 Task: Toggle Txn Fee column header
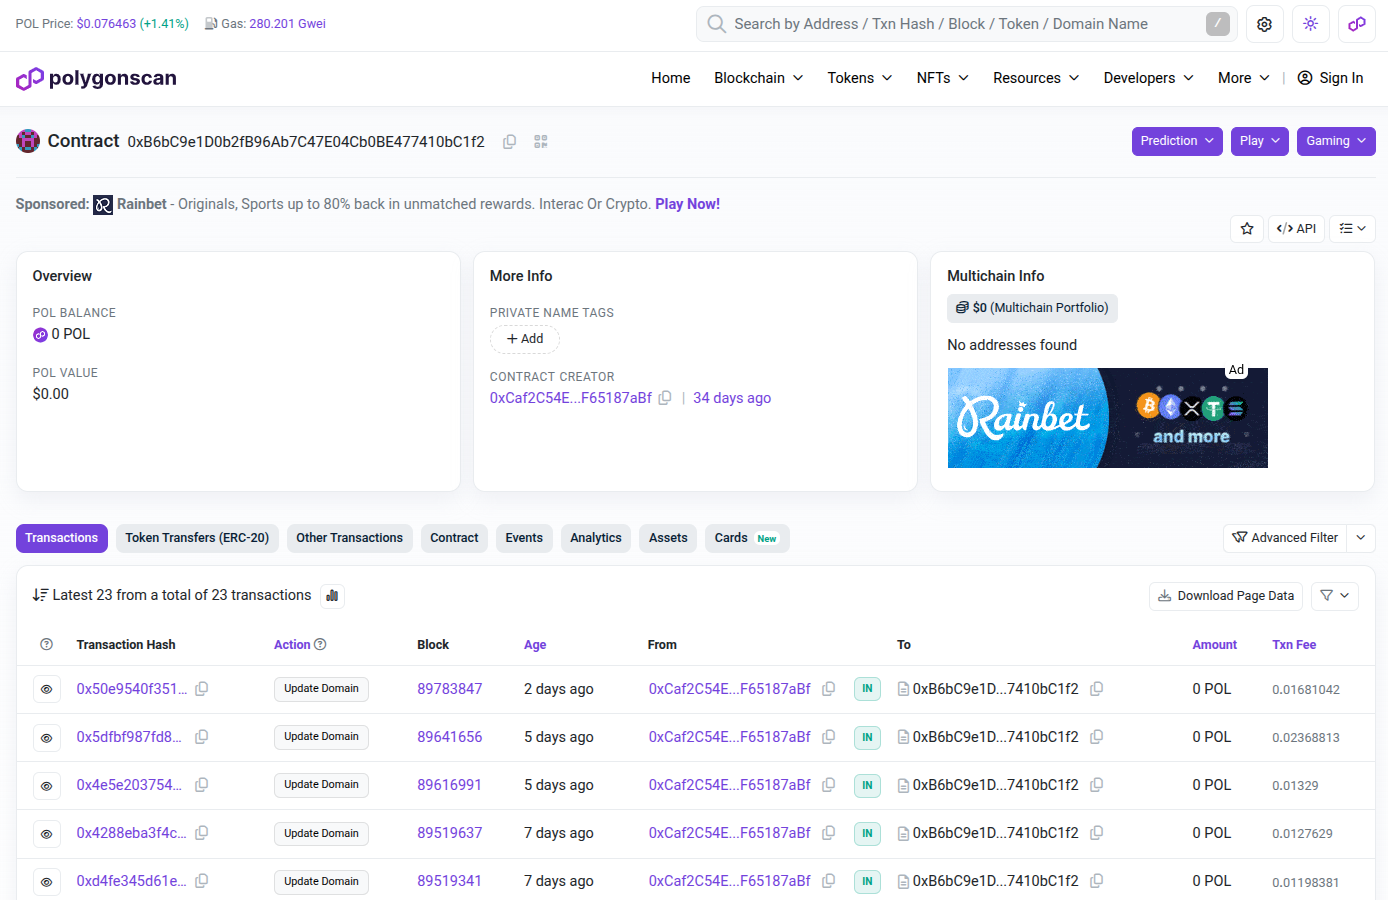[1294, 645]
